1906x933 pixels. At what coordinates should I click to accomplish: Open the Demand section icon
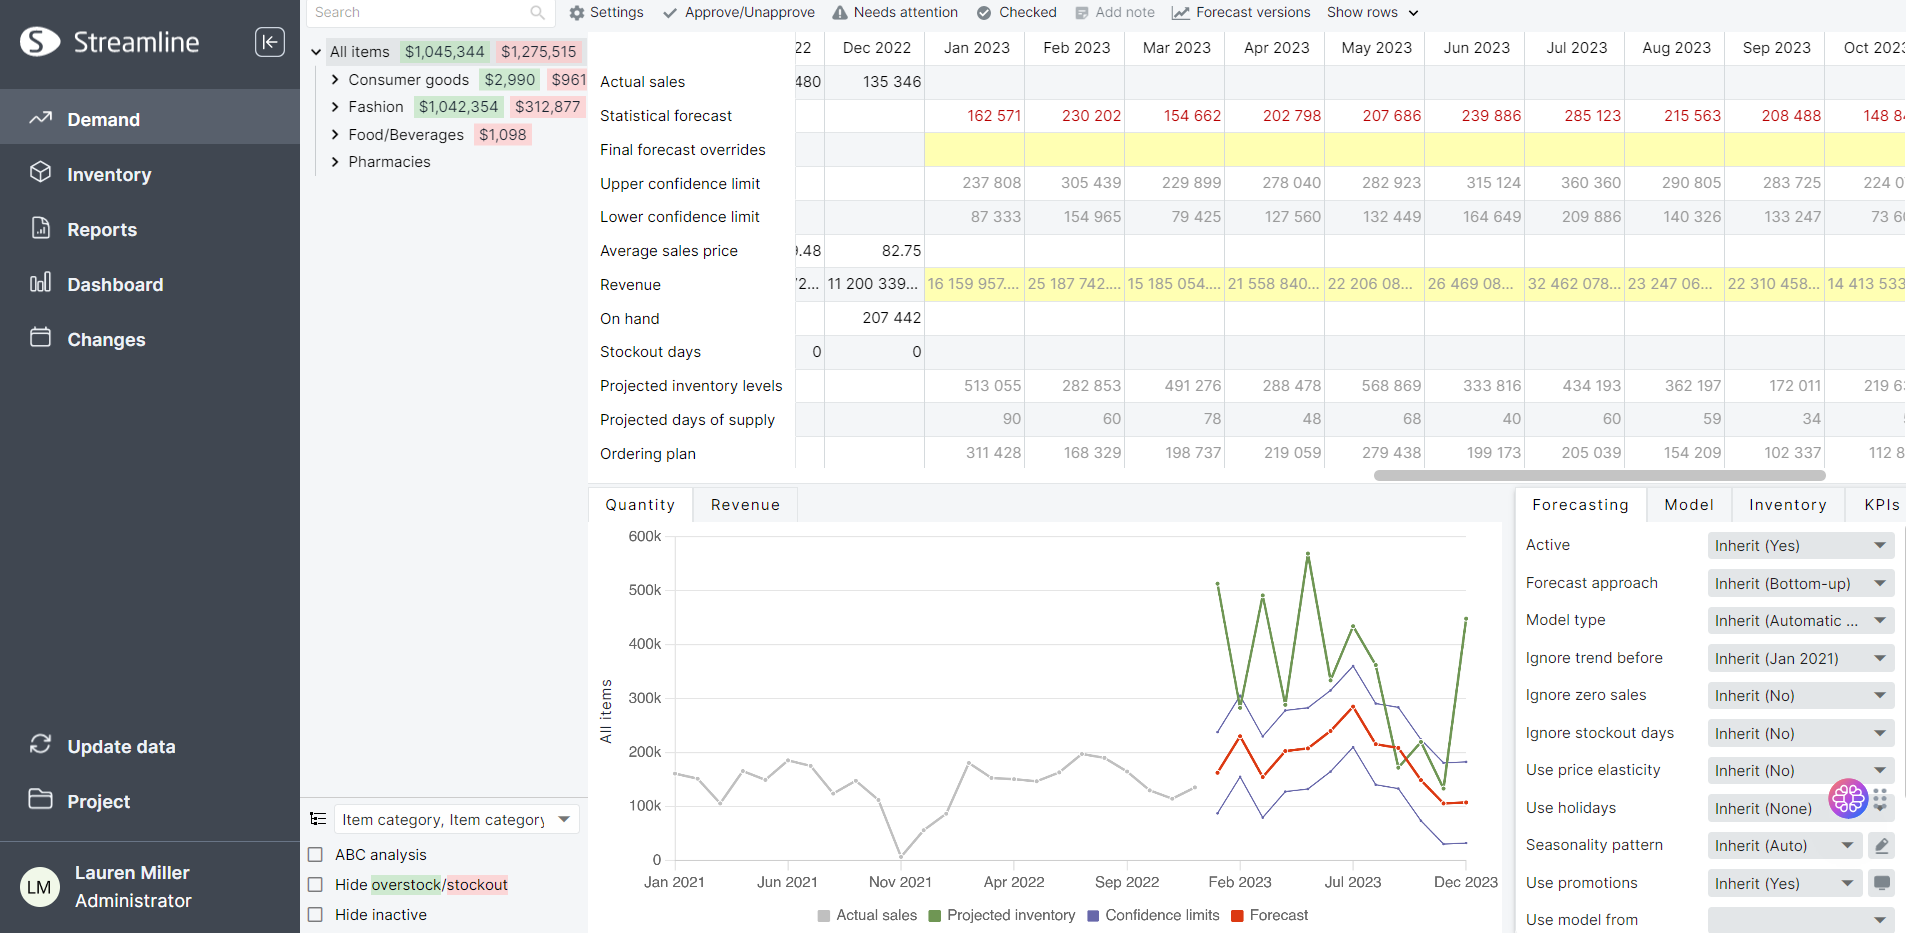(41, 118)
